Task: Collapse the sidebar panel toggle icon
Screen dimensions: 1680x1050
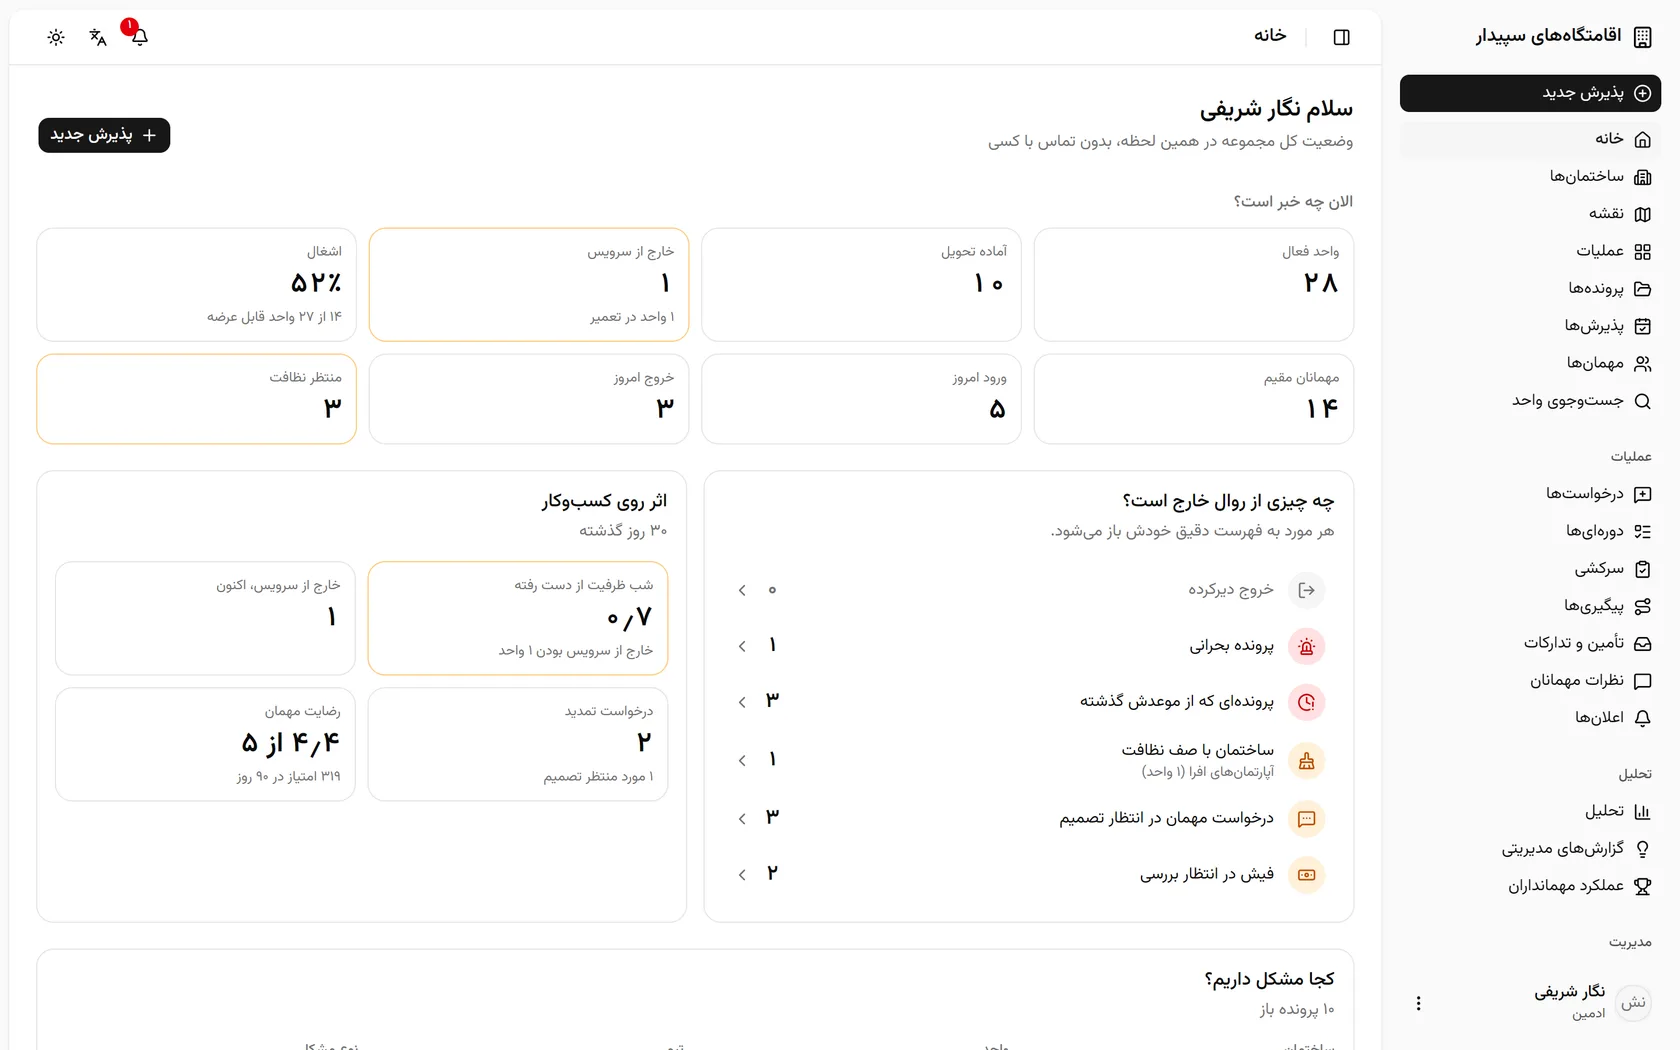Action: 1342,37
